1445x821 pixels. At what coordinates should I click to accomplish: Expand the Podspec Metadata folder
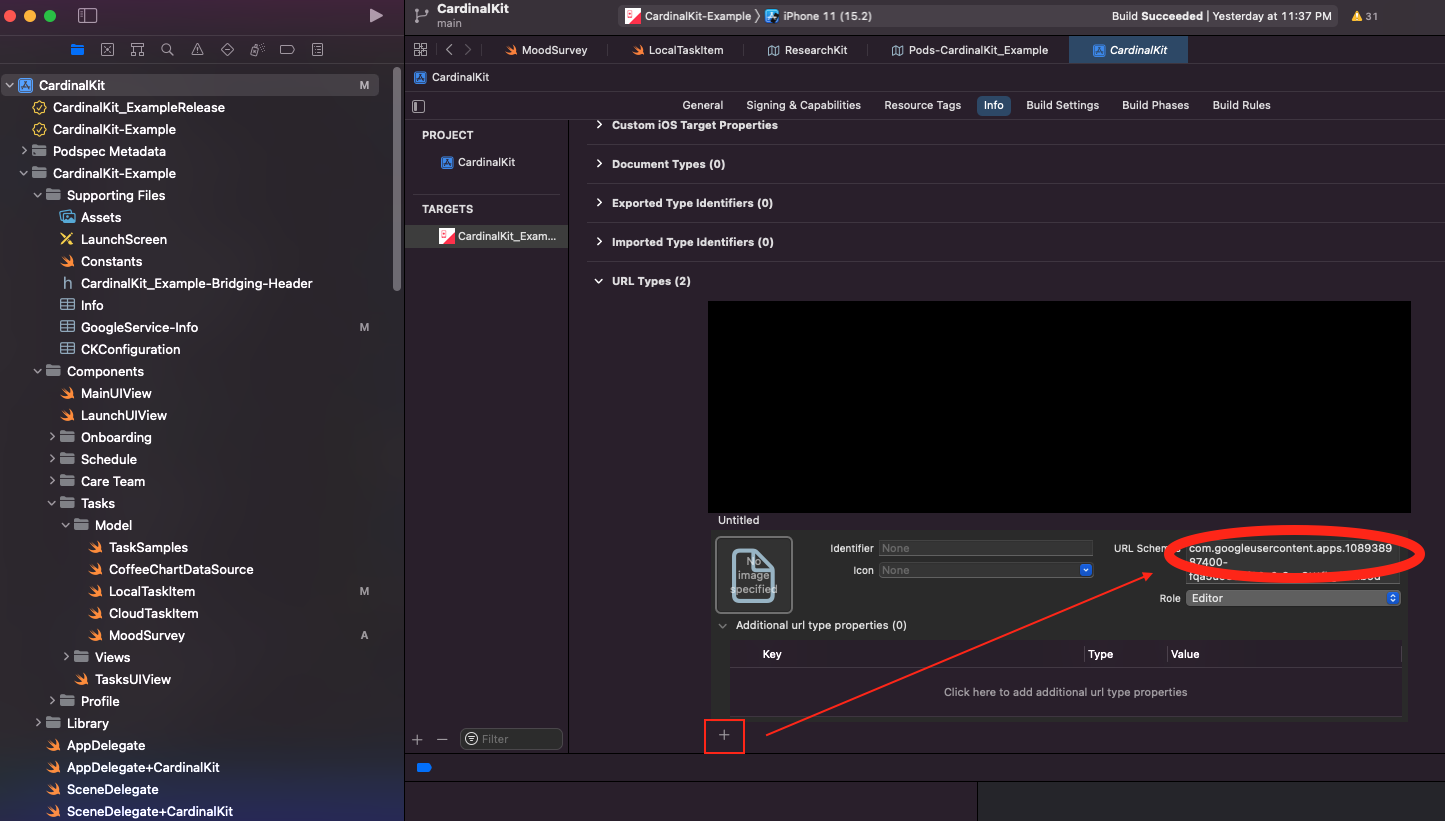click(x=24, y=151)
